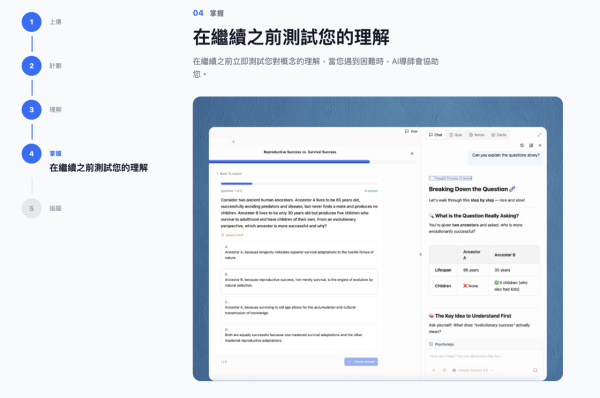Click the question progress bar
The height and width of the screenshot is (398, 600).
tap(299, 184)
